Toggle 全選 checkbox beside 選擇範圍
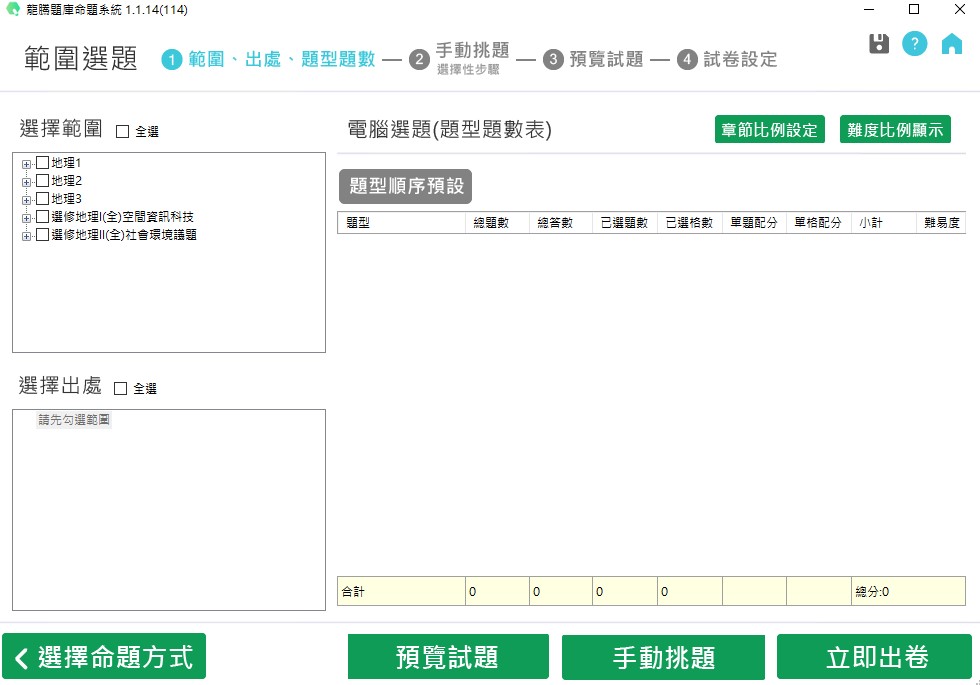 (123, 131)
